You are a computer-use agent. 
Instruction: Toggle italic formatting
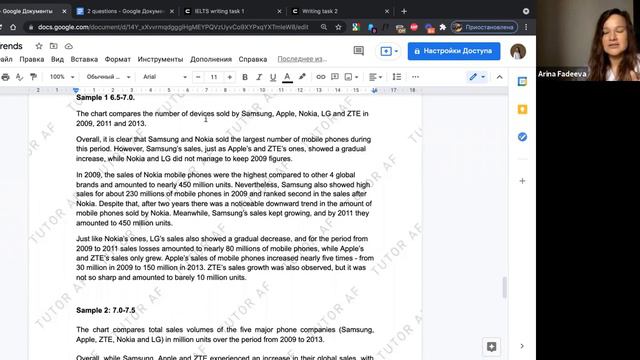(259, 77)
